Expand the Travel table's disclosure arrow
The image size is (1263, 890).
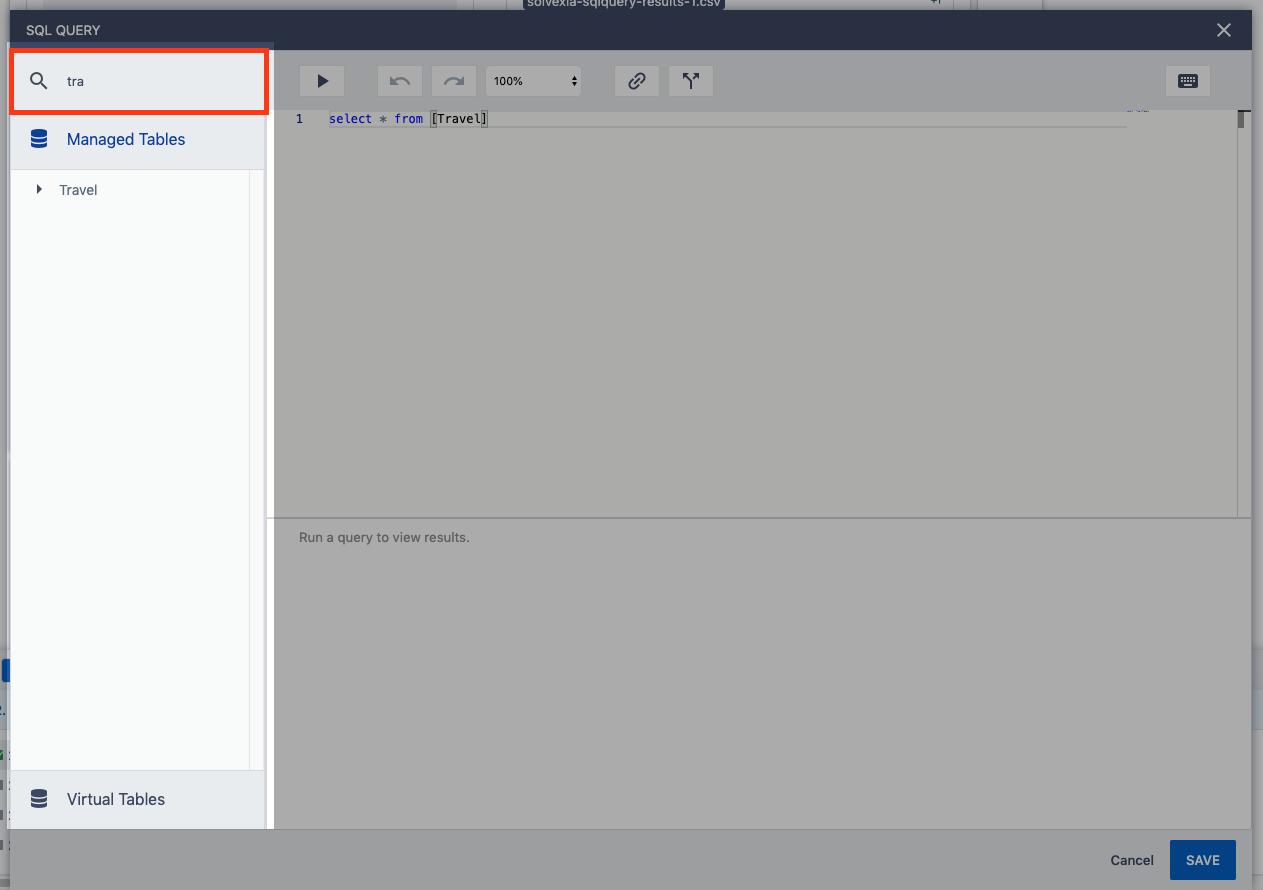coord(39,189)
